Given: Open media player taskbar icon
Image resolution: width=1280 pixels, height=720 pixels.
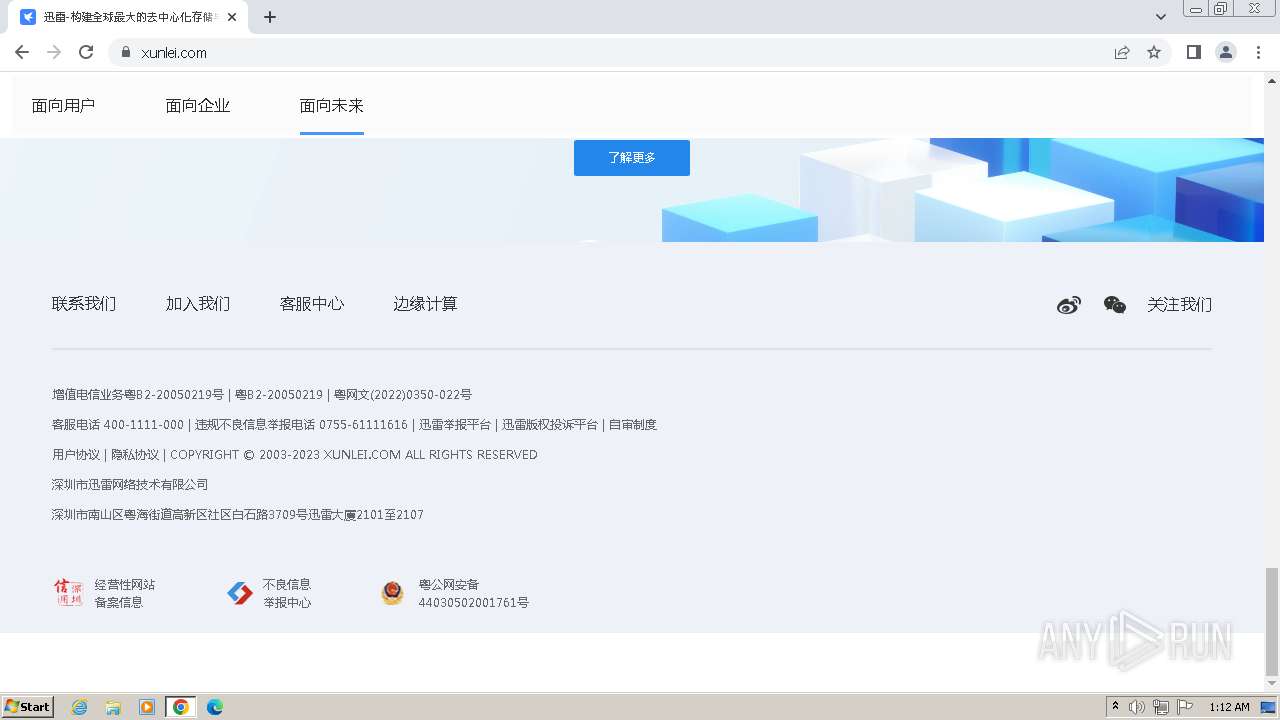Looking at the screenshot, I should point(147,707).
